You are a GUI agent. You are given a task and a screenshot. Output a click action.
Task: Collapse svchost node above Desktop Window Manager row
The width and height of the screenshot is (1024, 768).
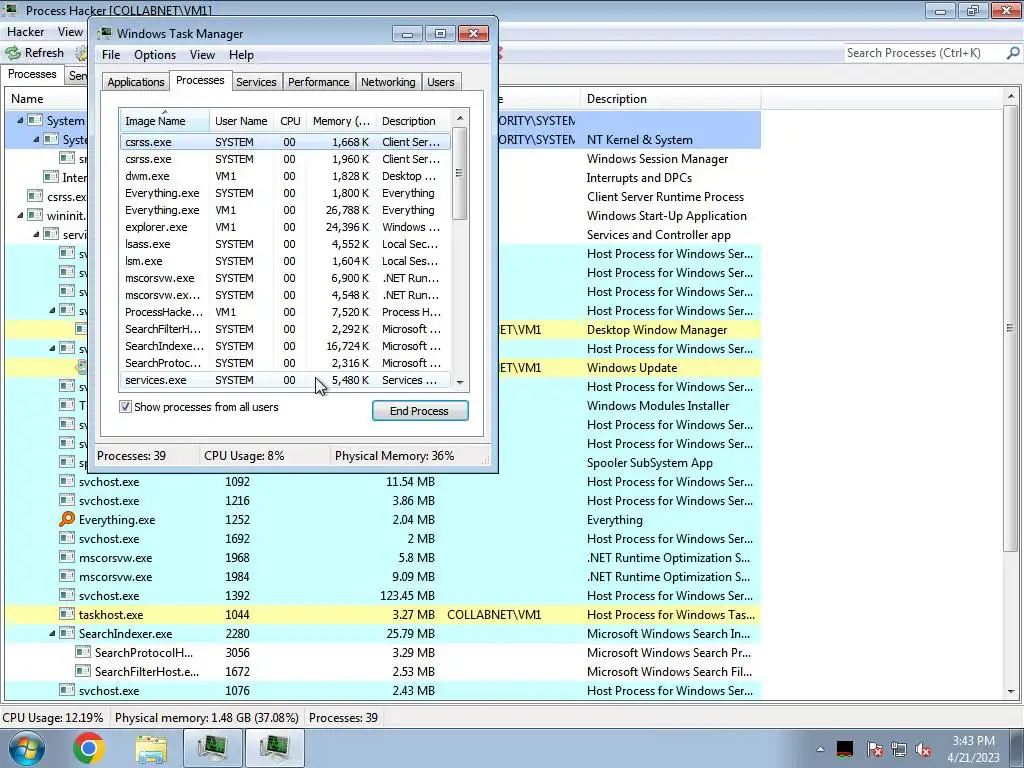pos(52,310)
